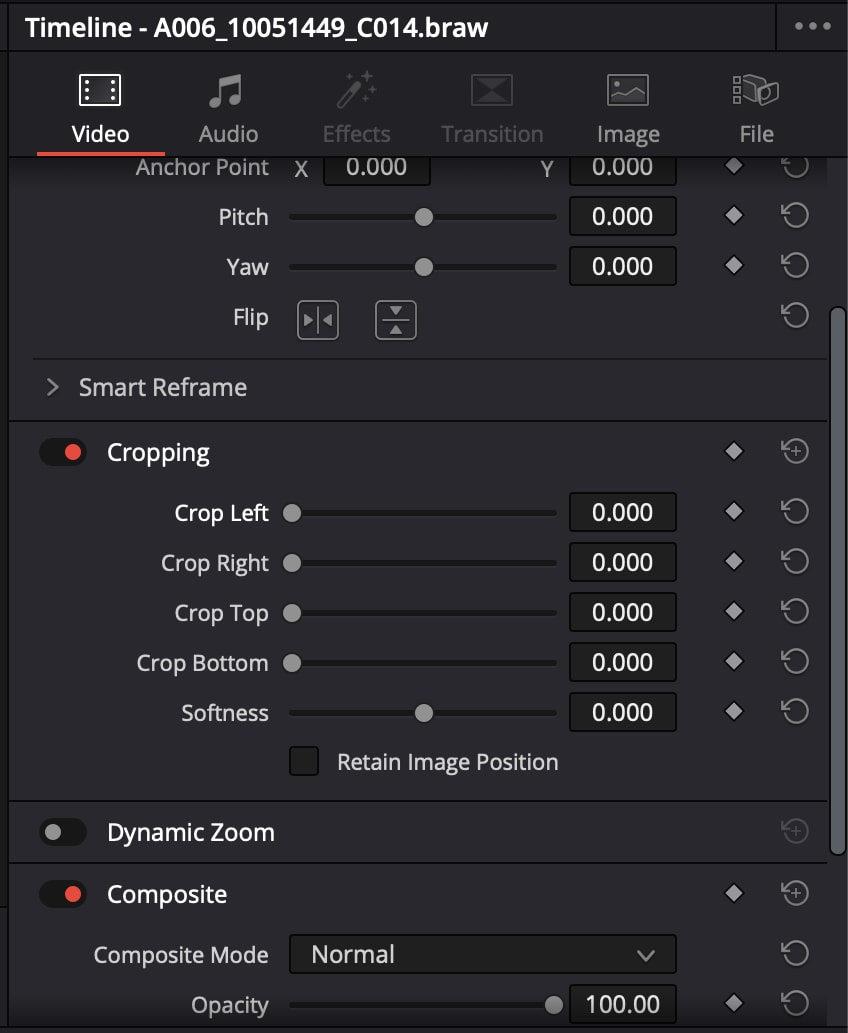This screenshot has height=1033, width=848.
Task: Reset the Crop Bottom value
Action: 795,661
